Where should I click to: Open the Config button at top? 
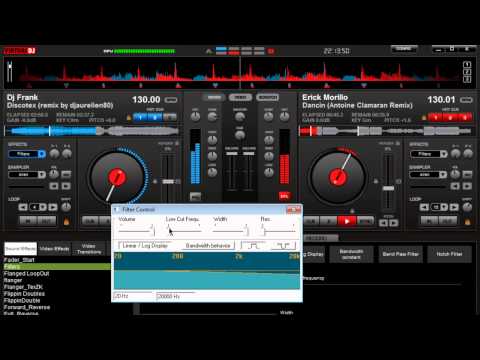[404, 49]
